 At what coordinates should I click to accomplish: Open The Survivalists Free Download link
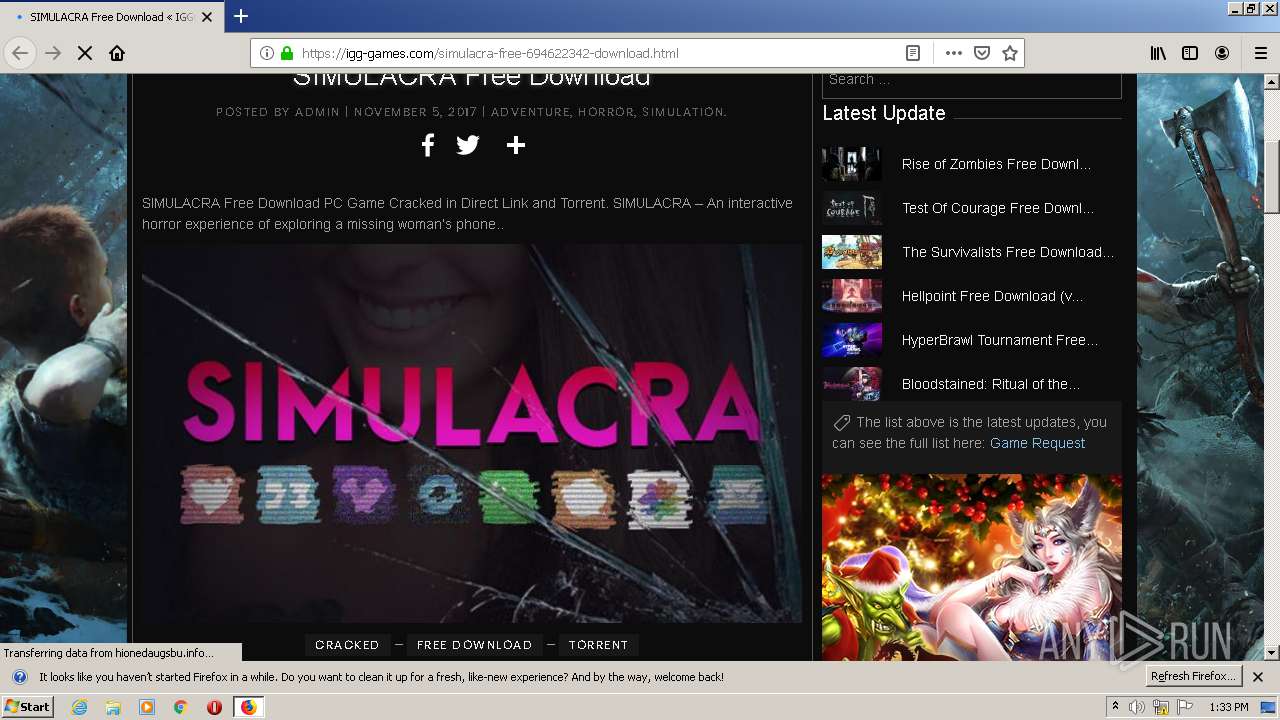coord(1008,252)
